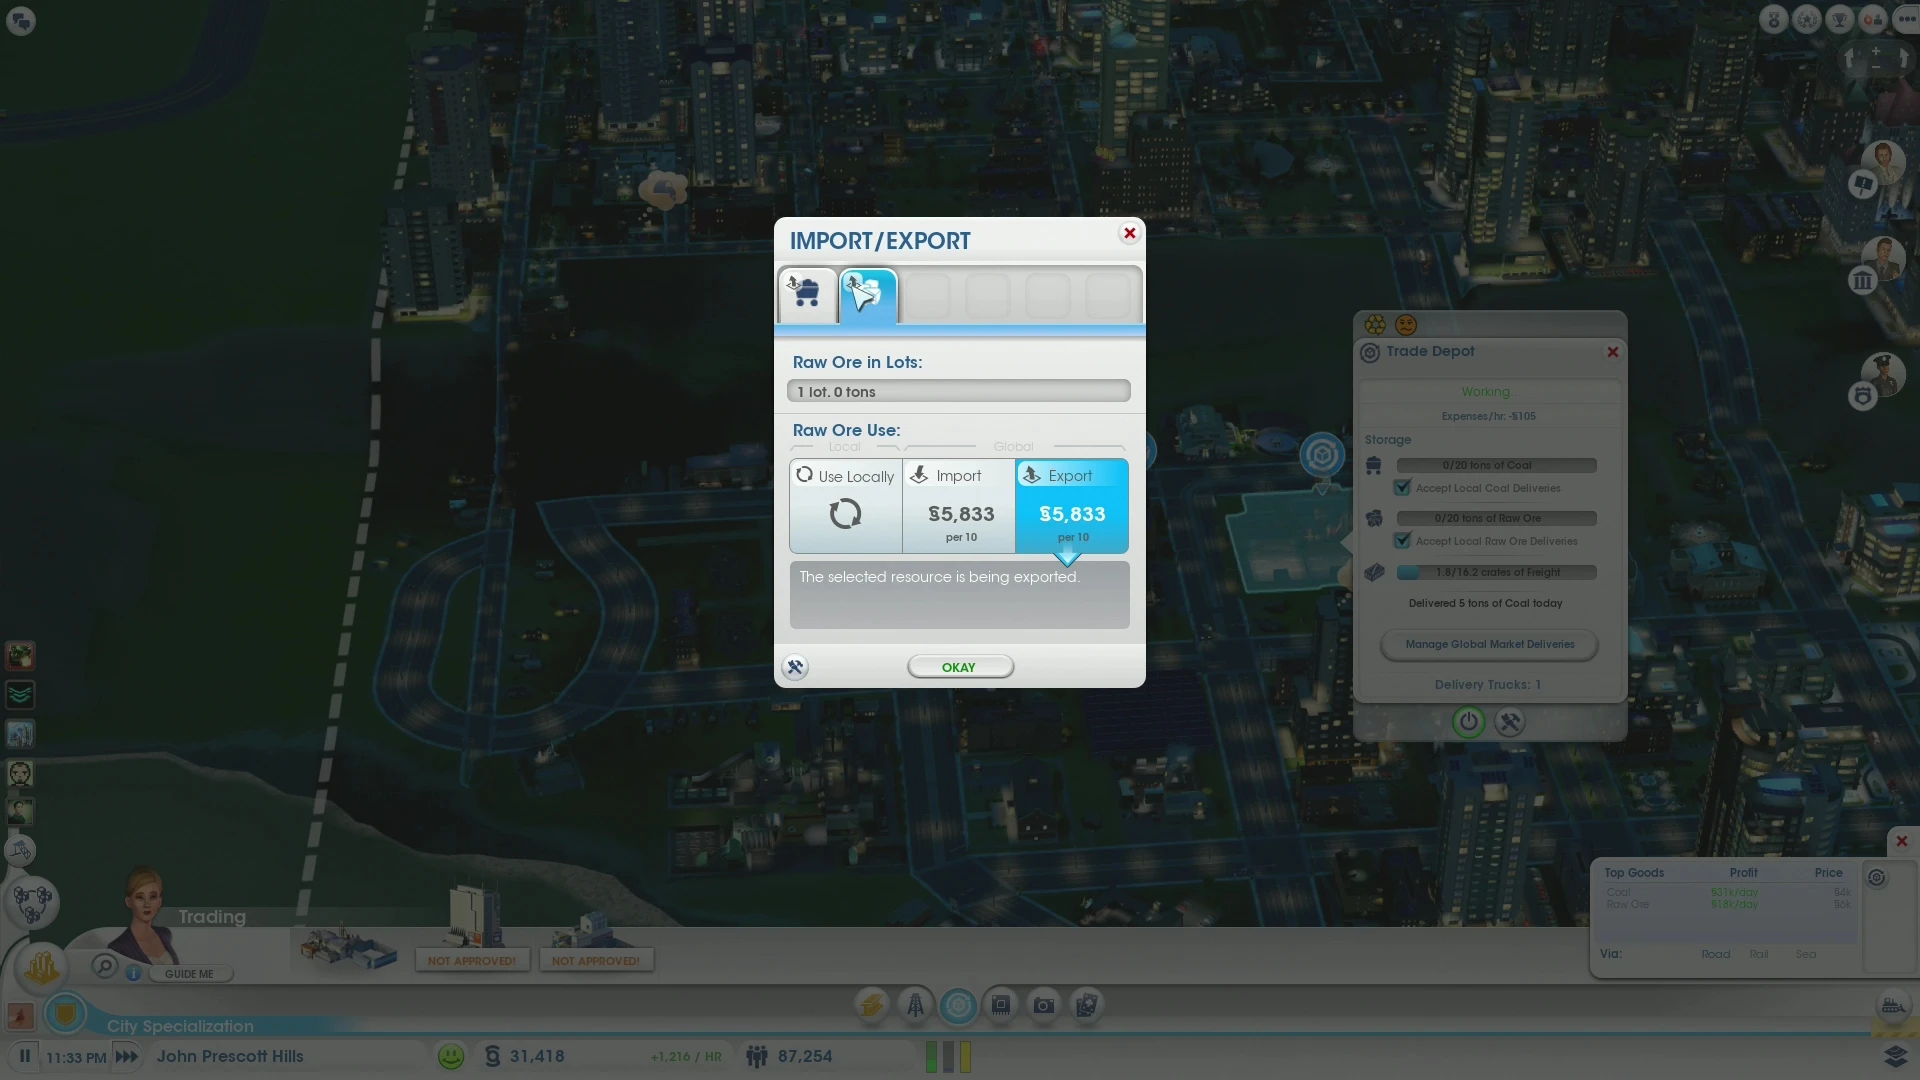Viewport: 1920px width, 1080px height.
Task: Click the RCI demand bars
Action: pyautogui.click(x=948, y=1056)
